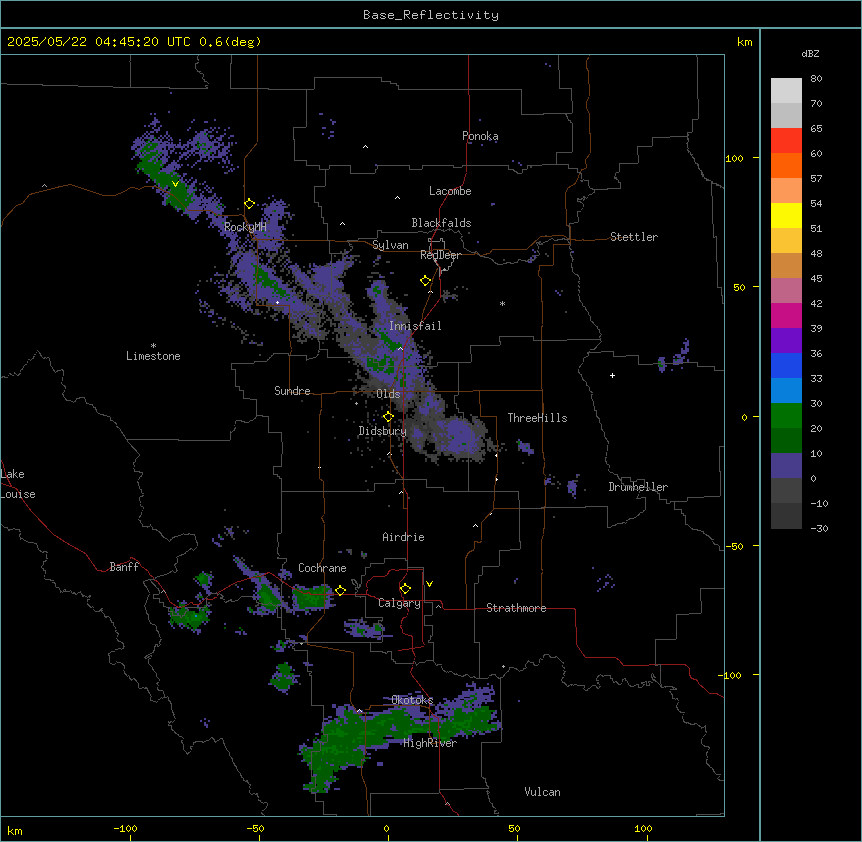Click the Didsbury city label
Image resolution: width=862 pixels, height=842 pixels.
[383, 431]
